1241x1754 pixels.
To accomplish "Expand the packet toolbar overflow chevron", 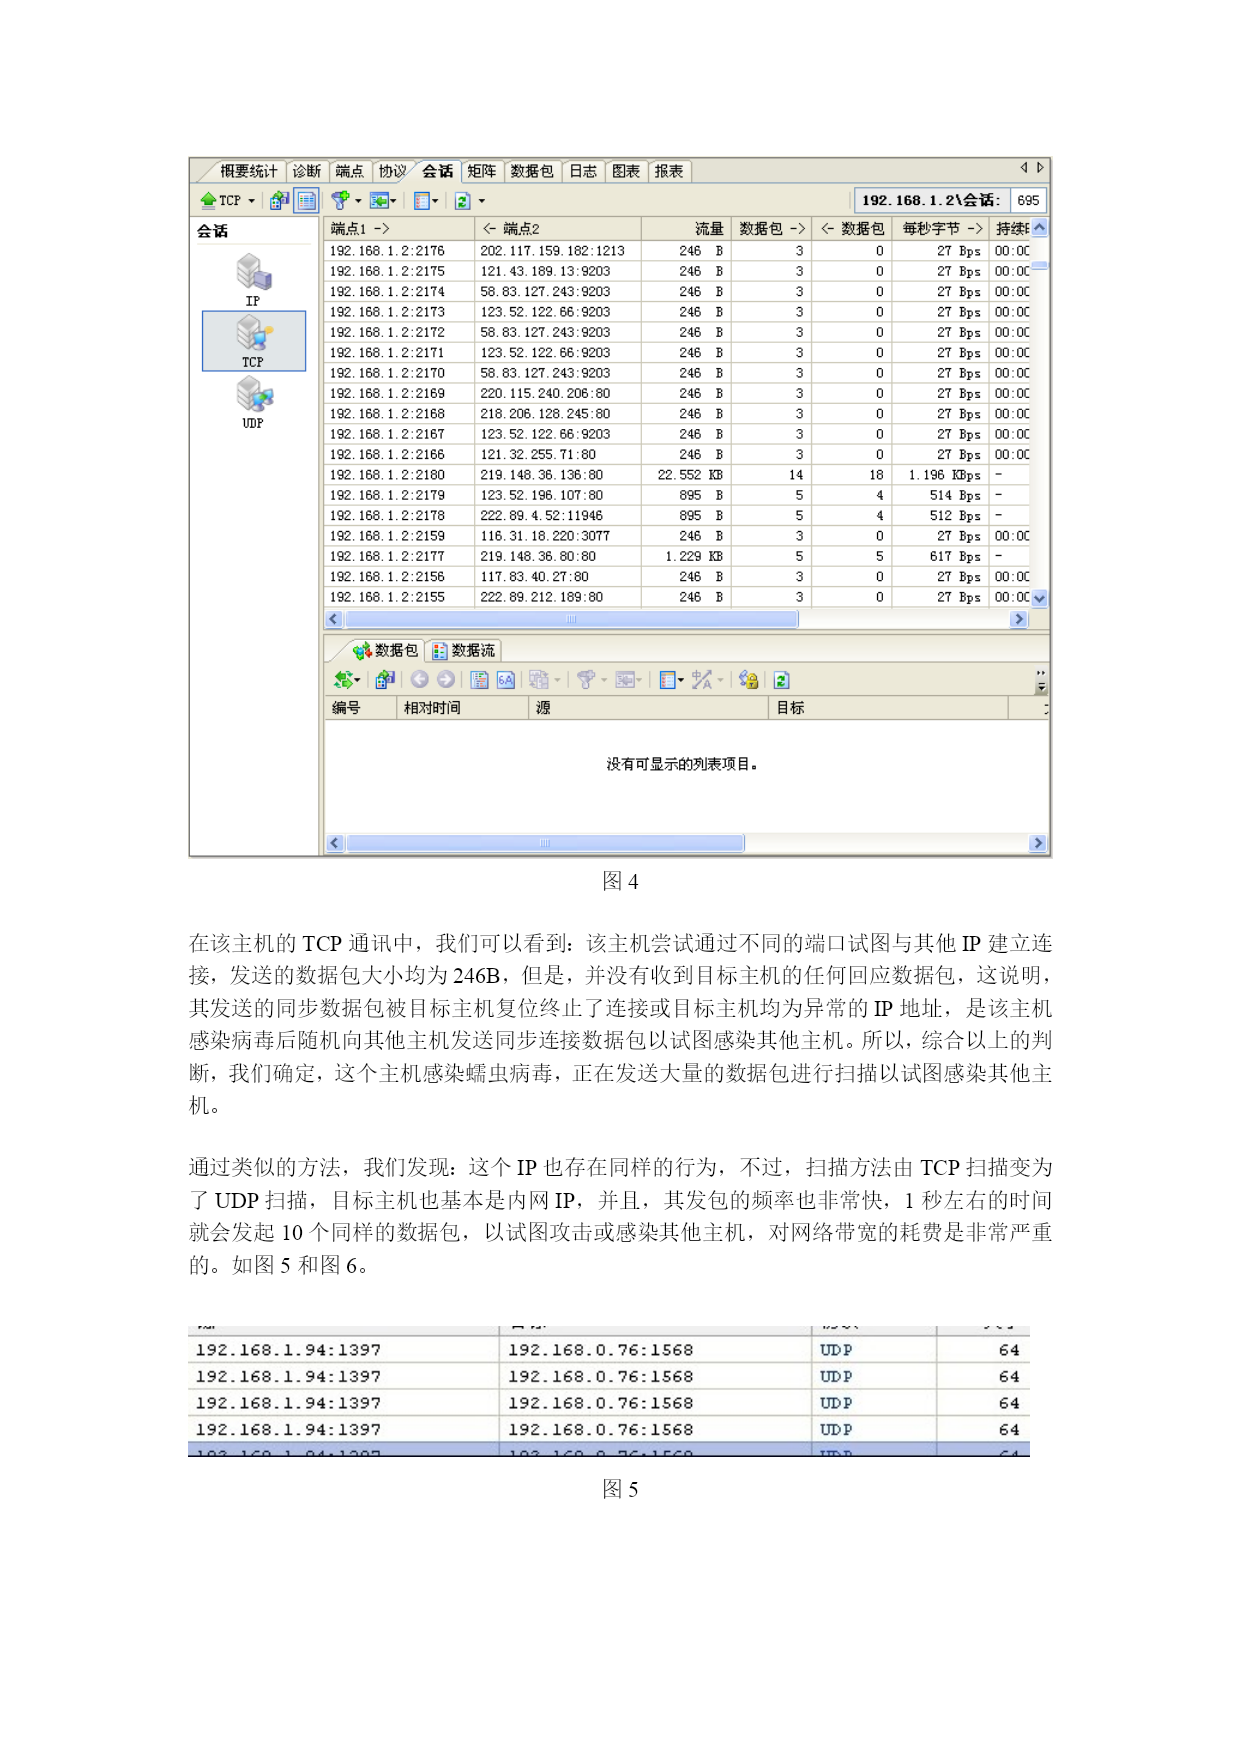I will [x=1041, y=681].
